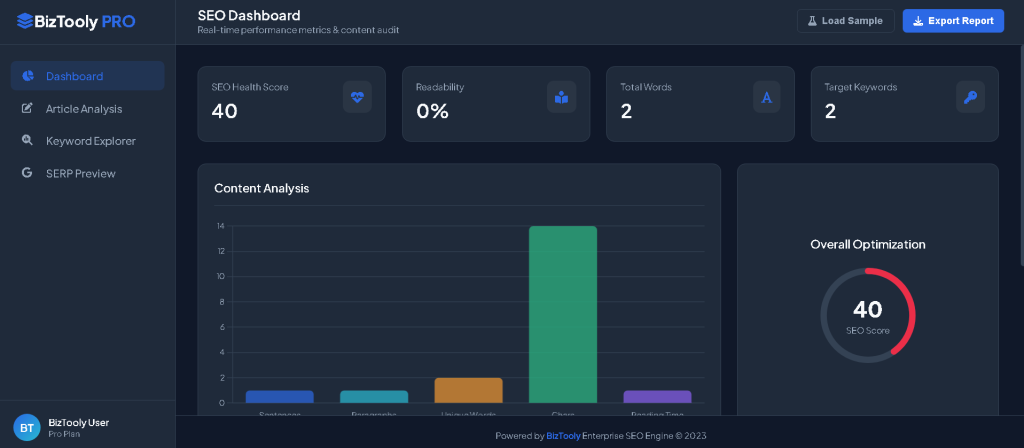Click the Real-time performance metrics subtitle
Image resolution: width=1024 pixels, height=448 pixels.
298,30
